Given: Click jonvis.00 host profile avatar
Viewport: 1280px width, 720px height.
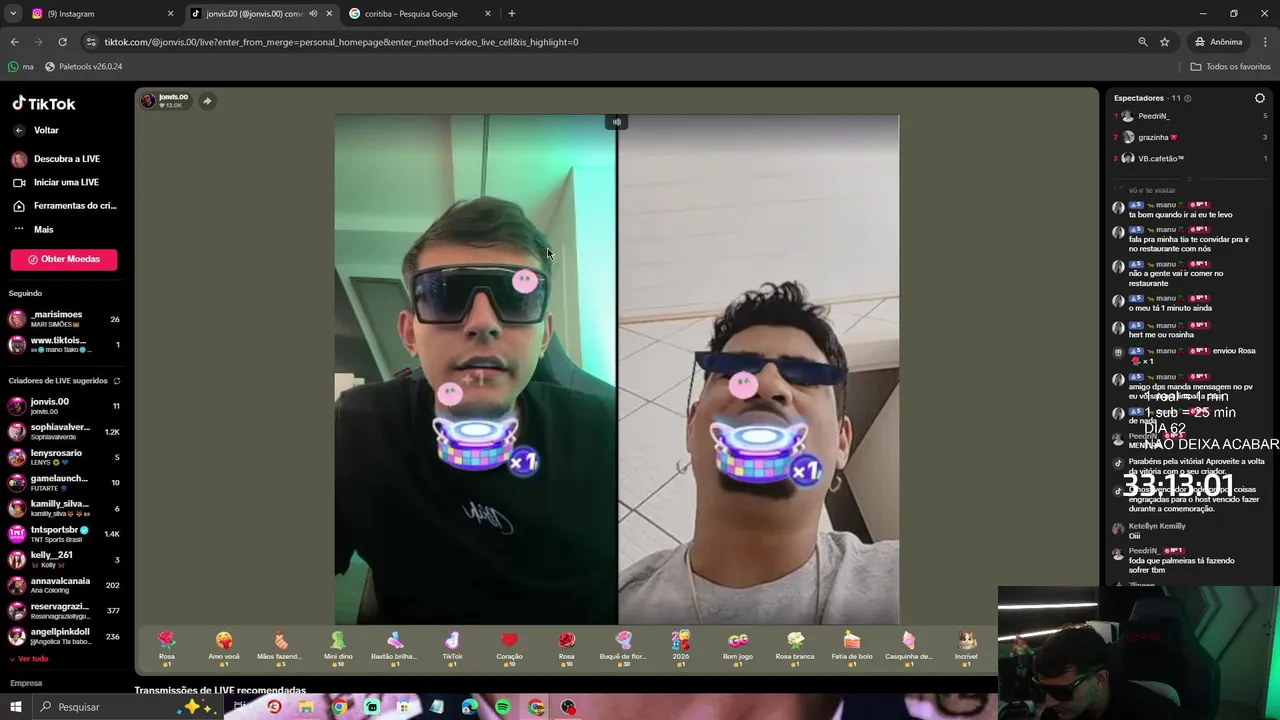Looking at the screenshot, I should [148, 101].
